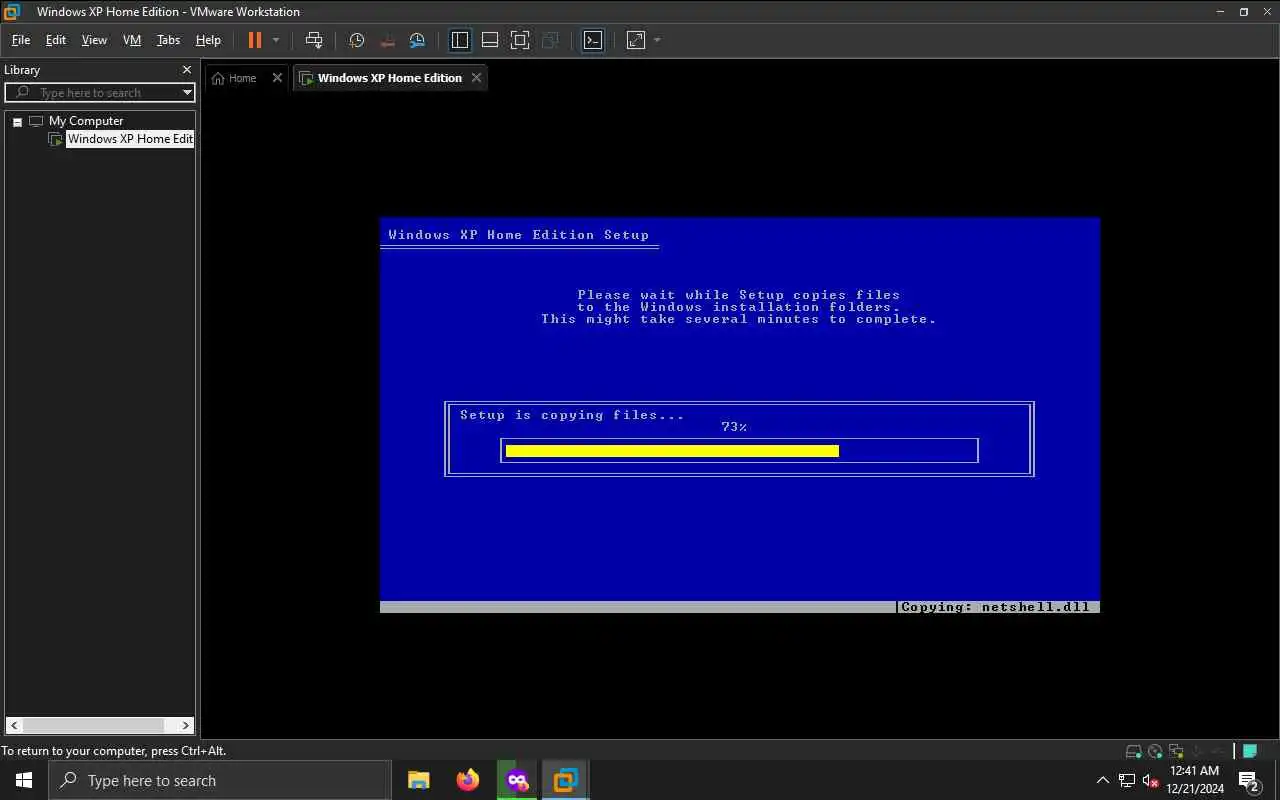Open the VMware message log icon
1280x800 pixels.
click(x=1249, y=751)
